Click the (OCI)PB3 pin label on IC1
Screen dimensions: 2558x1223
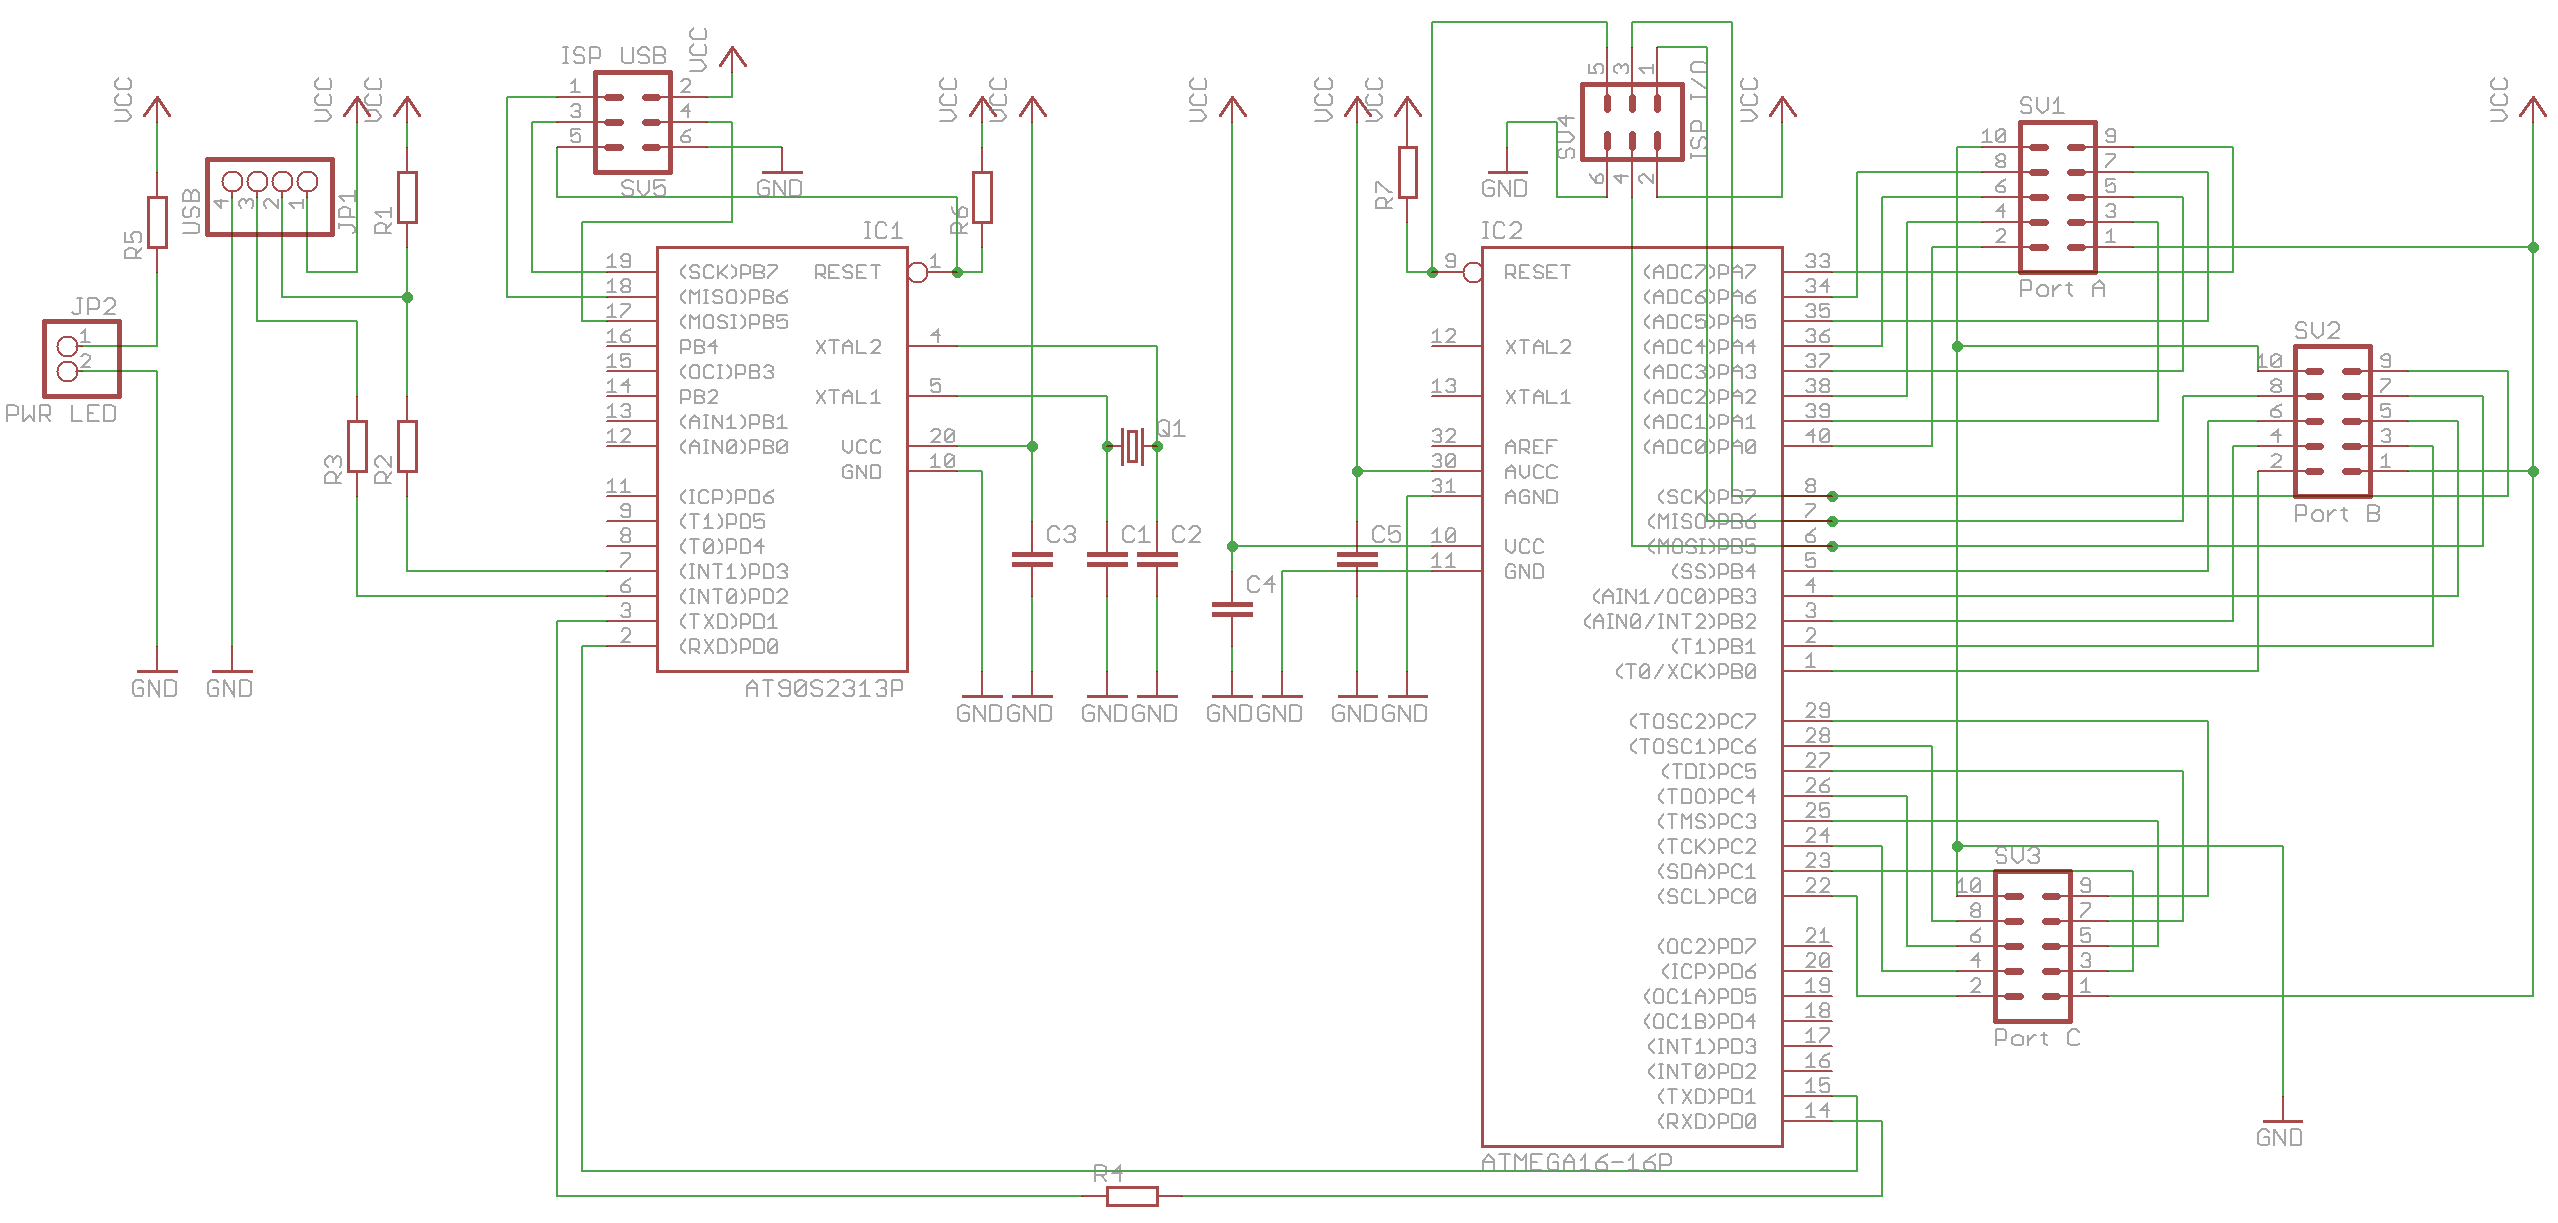pyautogui.click(x=727, y=372)
